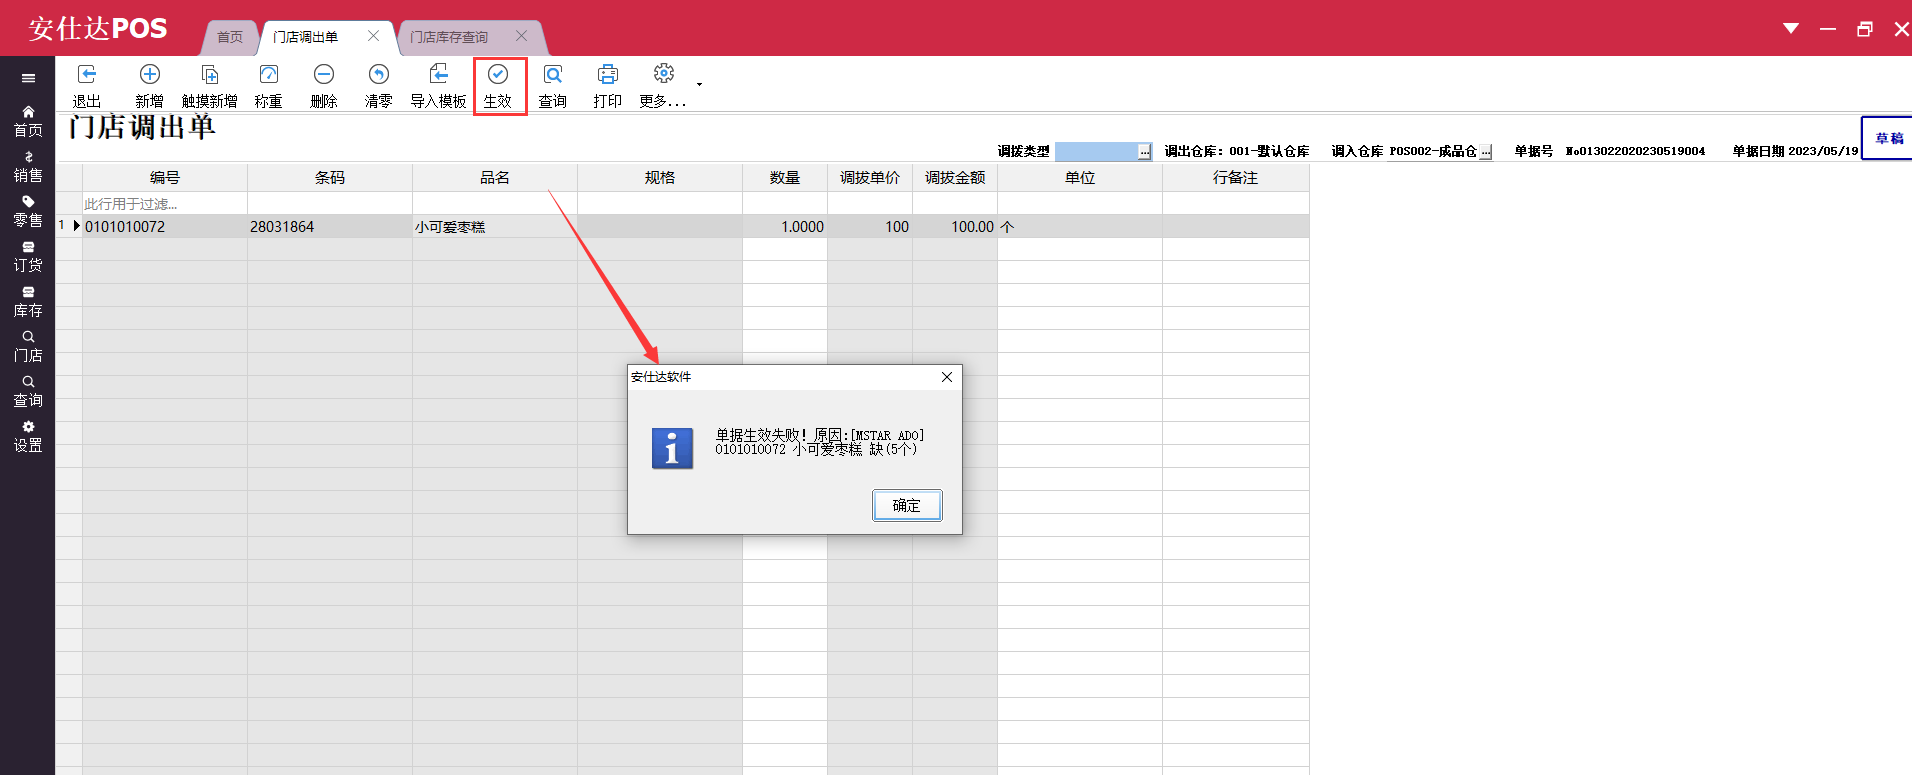Select the 小可爱枣糕 product name cell
The height and width of the screenshot is (775, 1912).
tap(495, 227)
